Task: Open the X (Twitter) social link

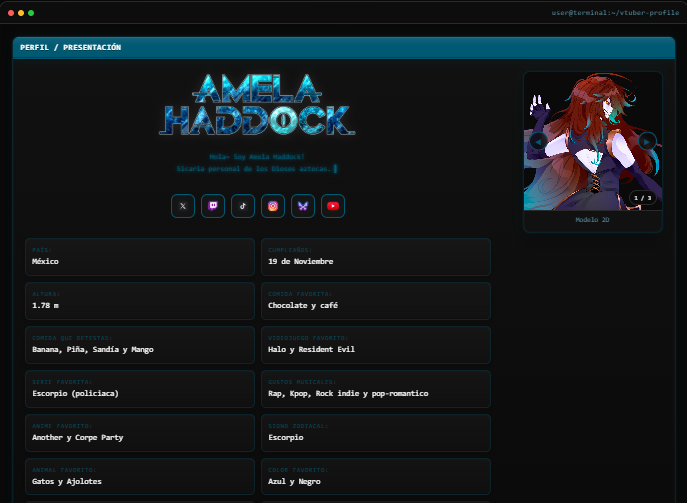Action: 183,206
